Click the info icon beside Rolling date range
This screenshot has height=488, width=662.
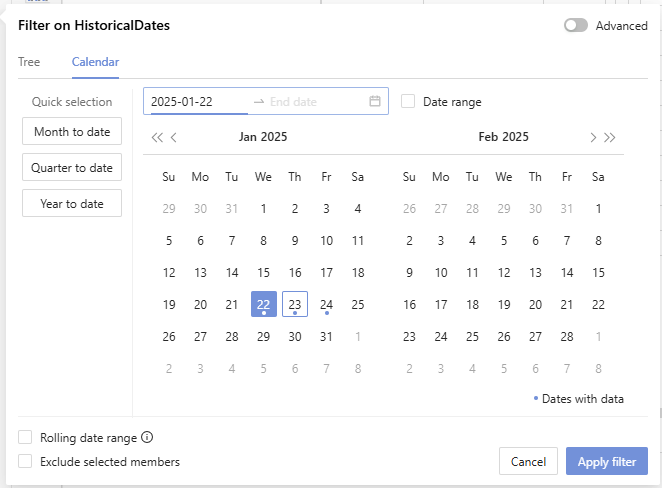click(147, 438)
